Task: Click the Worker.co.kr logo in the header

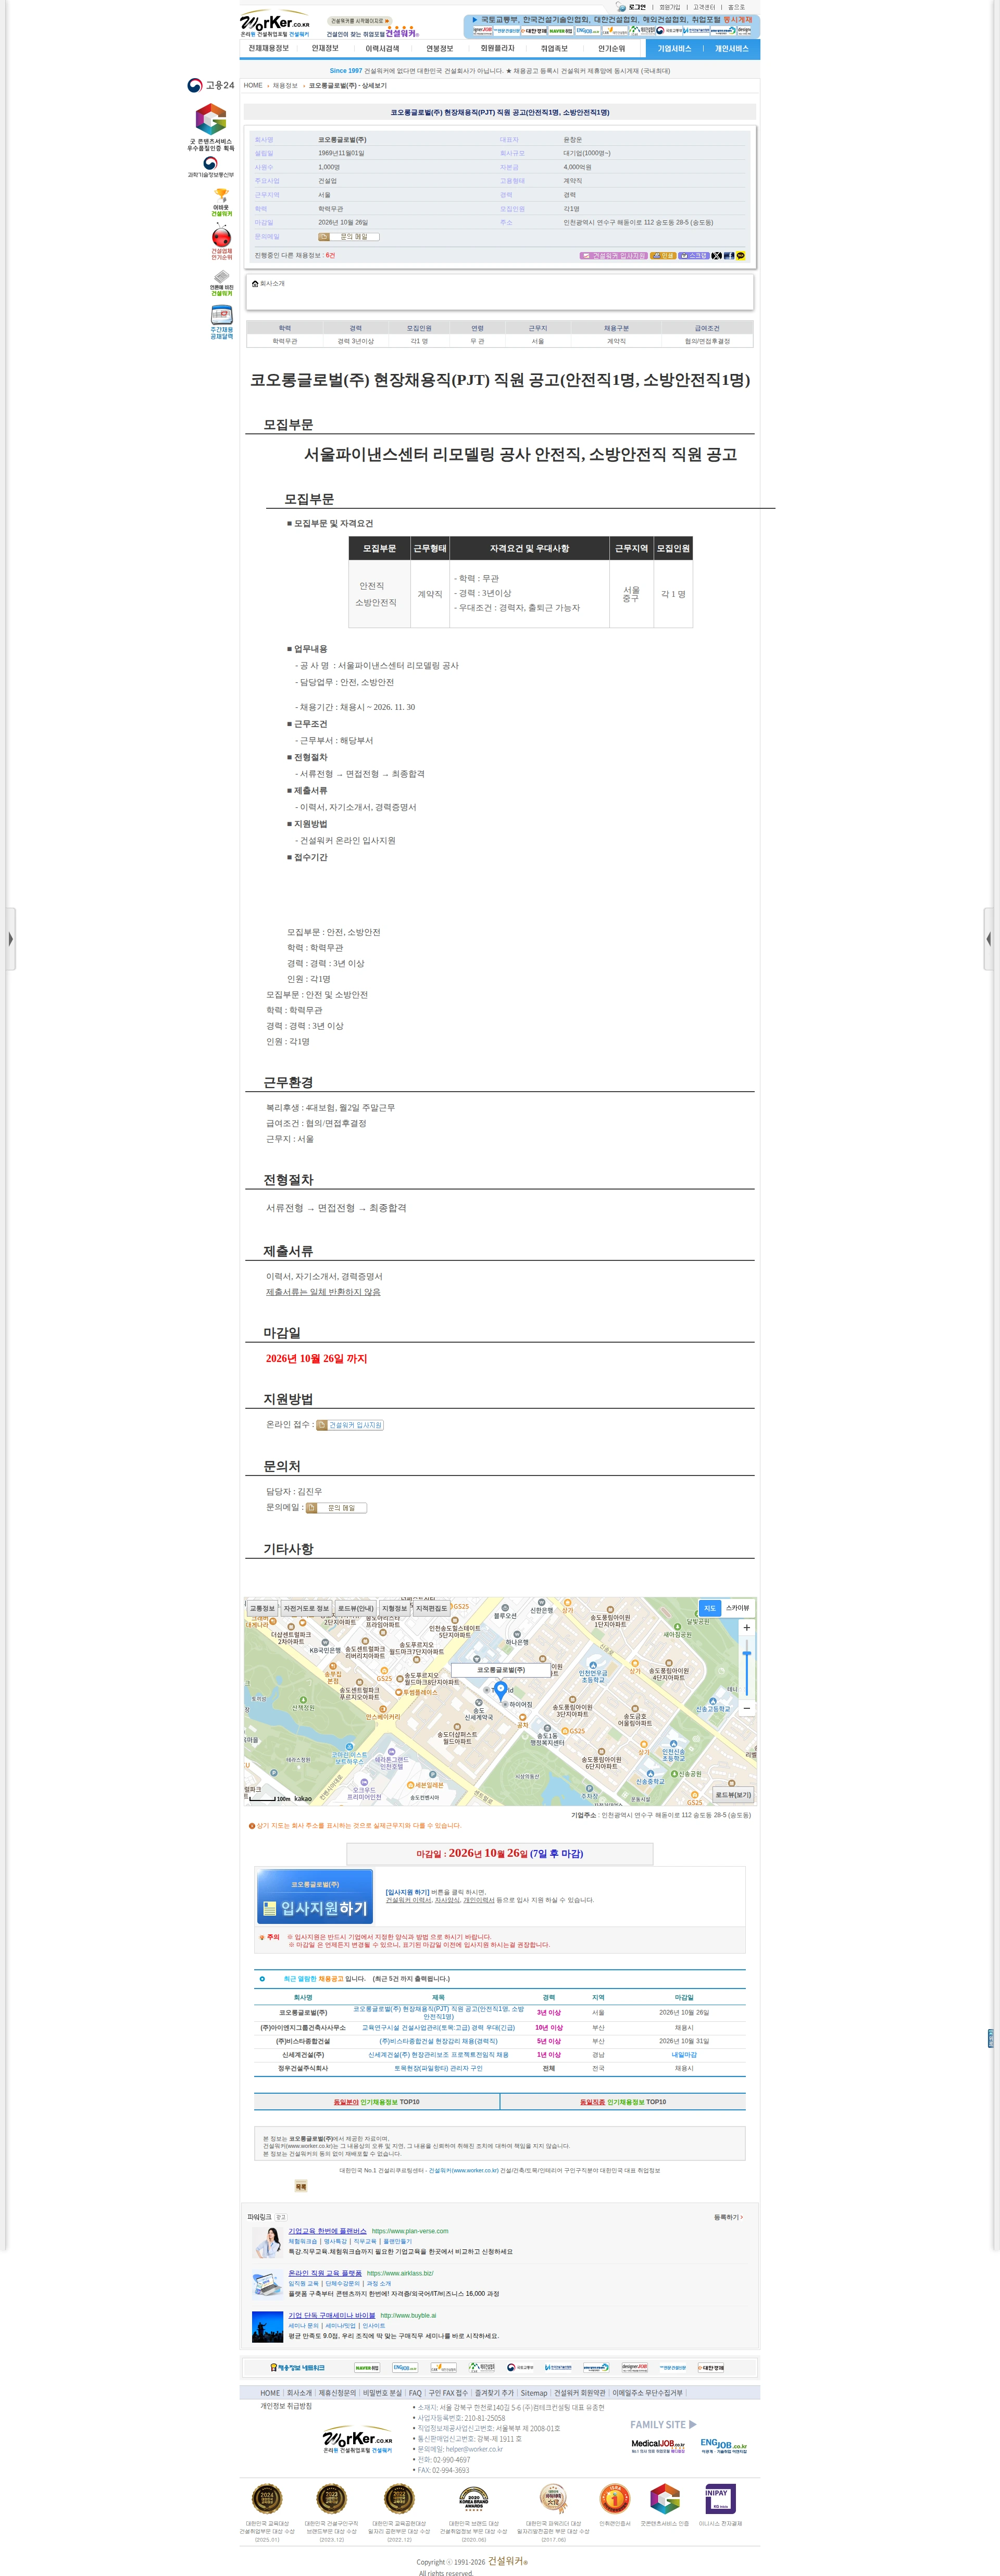Action: [275, 24]
